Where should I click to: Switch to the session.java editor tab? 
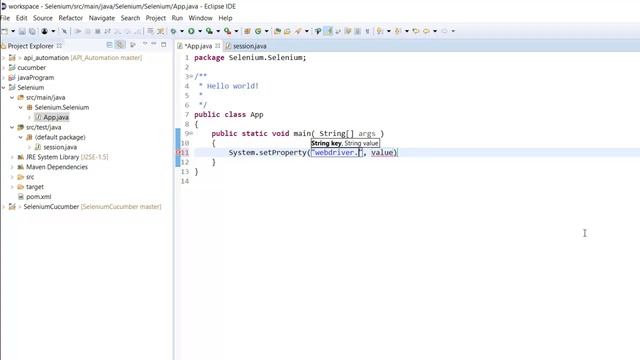click(246, 46)
